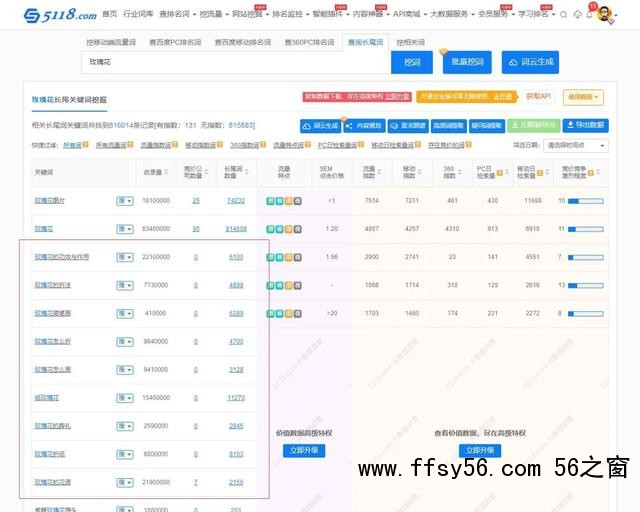Click the 所有词 quick filter link
The height and width of the screenshot is (512, 640).
(72, 145)
